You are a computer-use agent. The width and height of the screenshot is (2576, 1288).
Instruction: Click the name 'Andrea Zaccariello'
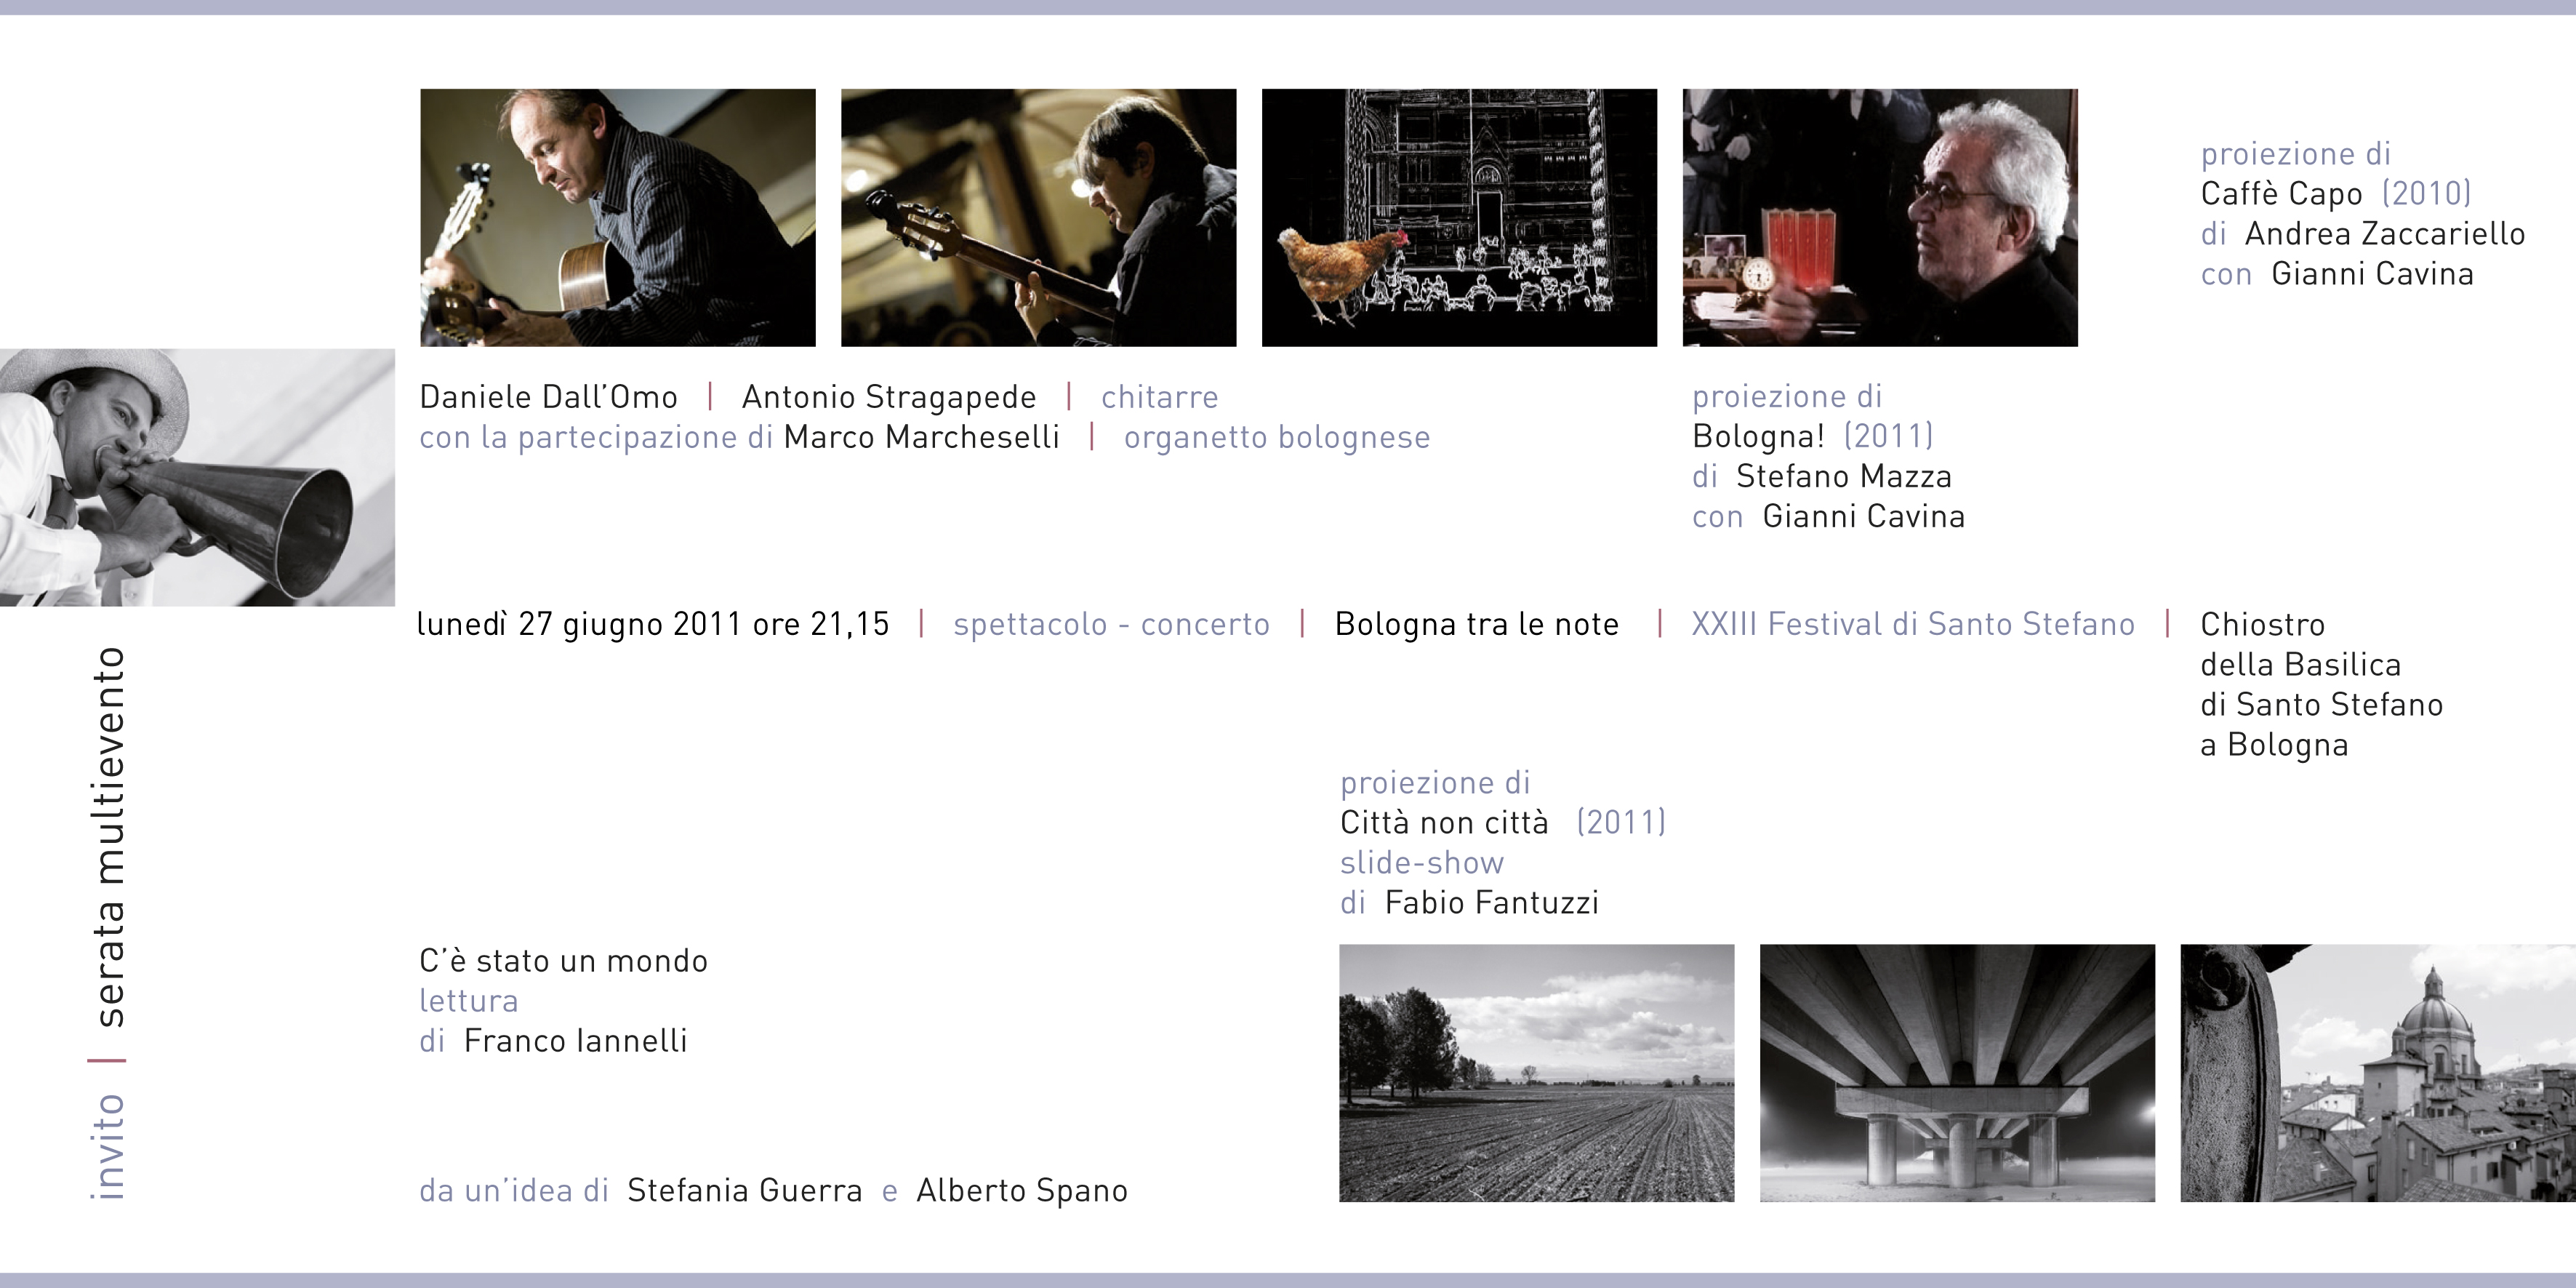[x=2384, y=233]
